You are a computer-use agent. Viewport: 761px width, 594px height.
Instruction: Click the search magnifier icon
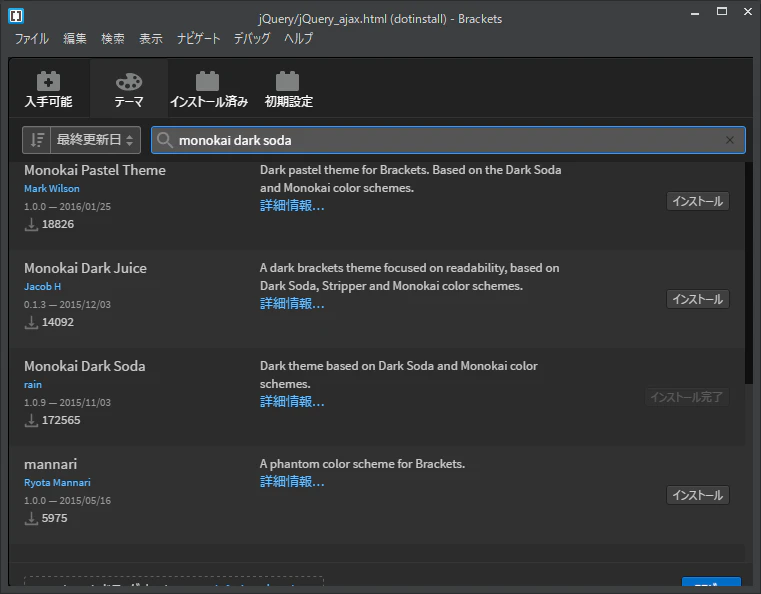(165, 140)
